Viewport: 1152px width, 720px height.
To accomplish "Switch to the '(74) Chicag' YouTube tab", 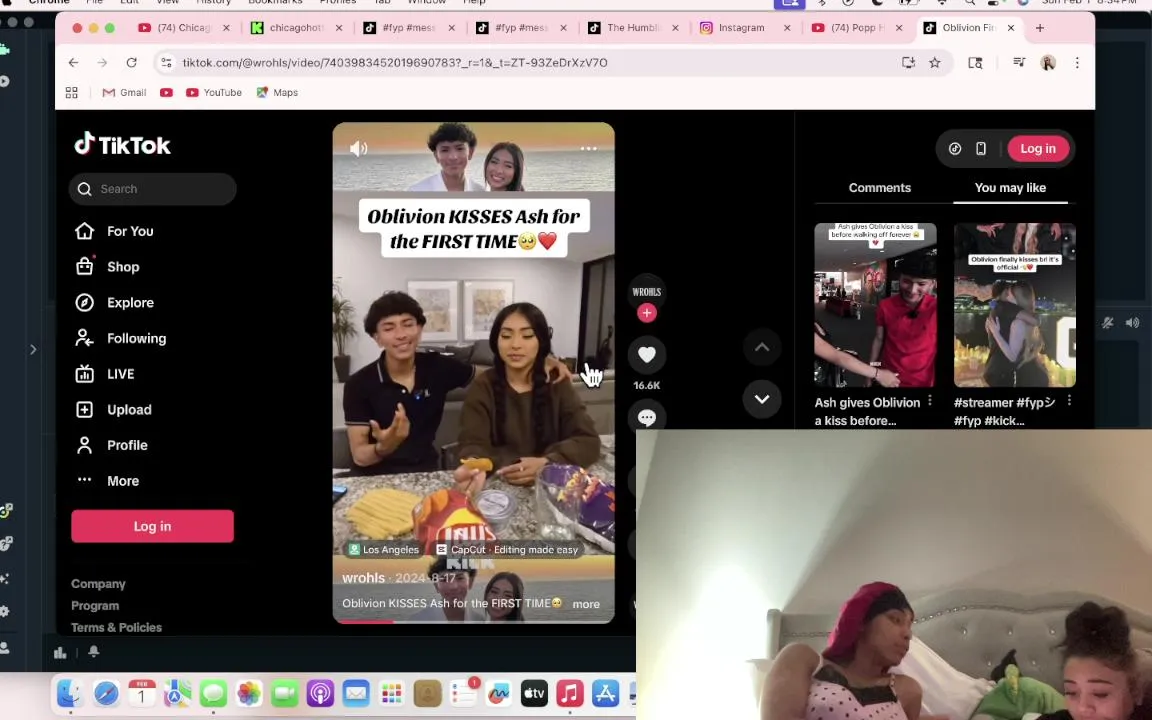I will tap(184, 28).
